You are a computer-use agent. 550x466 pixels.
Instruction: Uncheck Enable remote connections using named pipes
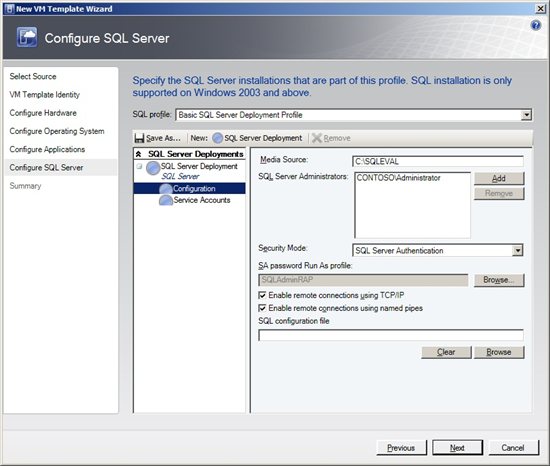(x=262, y=308)
